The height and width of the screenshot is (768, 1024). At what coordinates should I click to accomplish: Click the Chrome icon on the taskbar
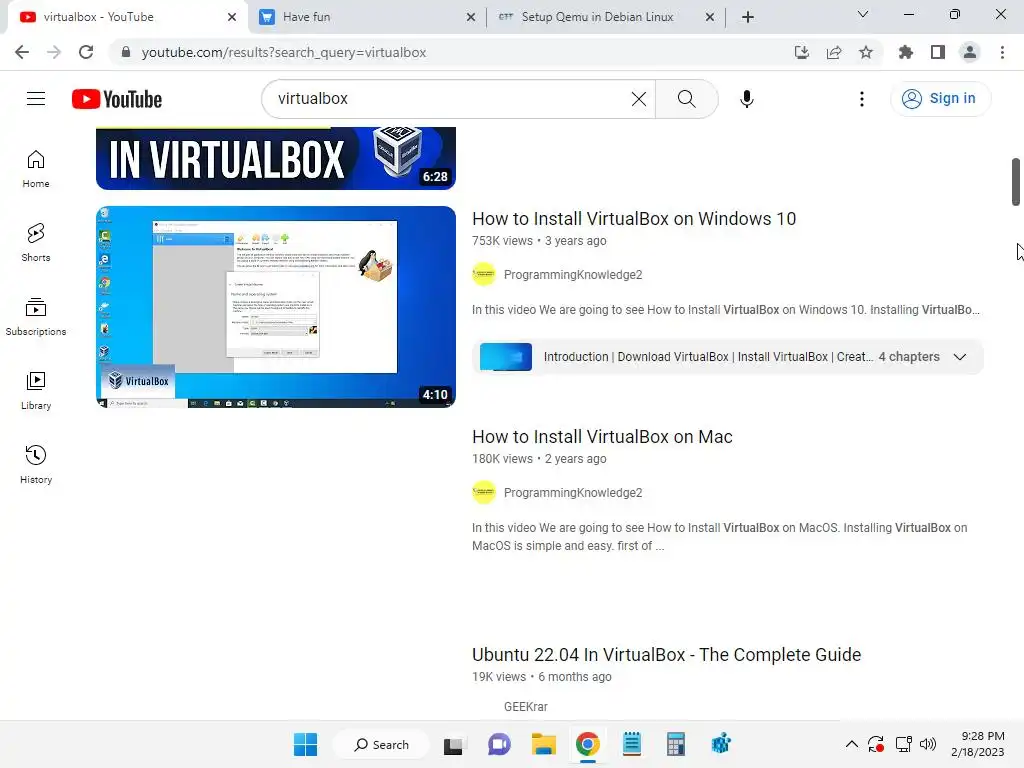tap(588, 744)
